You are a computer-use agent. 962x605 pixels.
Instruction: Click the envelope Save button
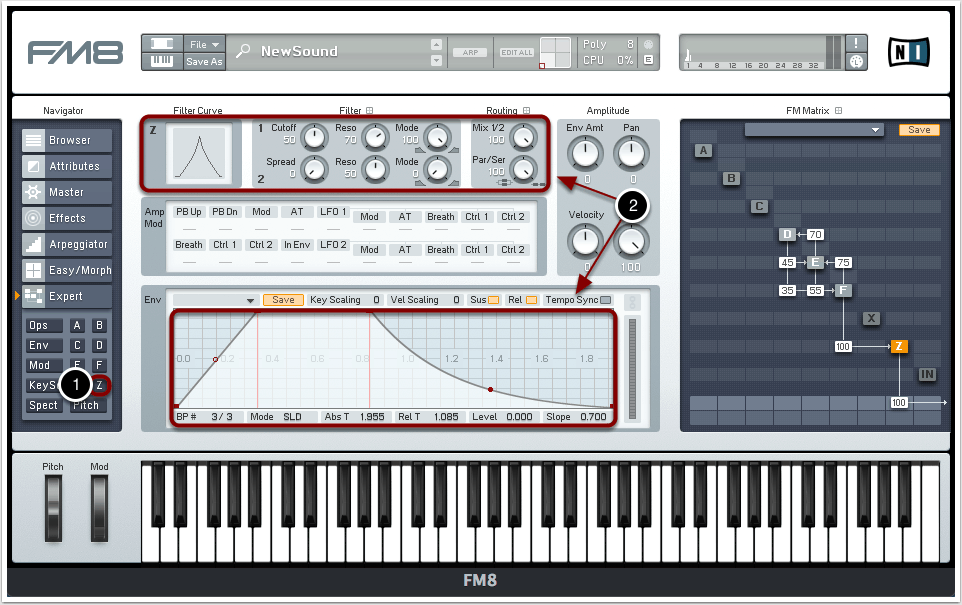[x=283, y=300]
